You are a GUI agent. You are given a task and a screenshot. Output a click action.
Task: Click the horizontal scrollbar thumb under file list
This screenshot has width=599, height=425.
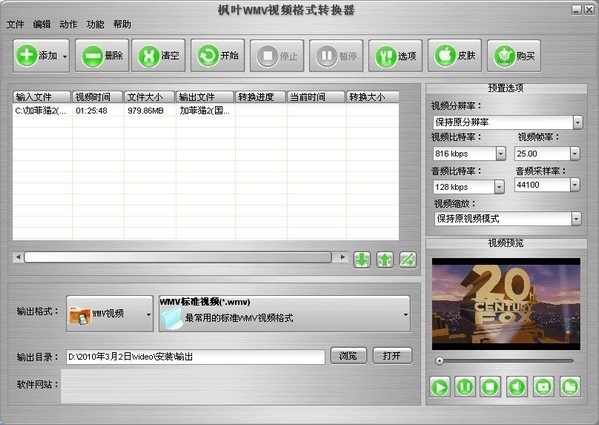coord(178,257)
